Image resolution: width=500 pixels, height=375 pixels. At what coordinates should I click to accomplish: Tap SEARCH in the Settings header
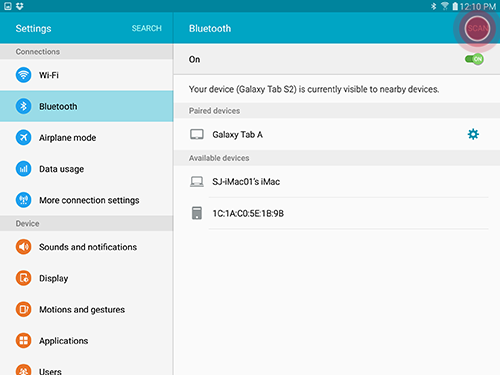click(x=147, y=28)
